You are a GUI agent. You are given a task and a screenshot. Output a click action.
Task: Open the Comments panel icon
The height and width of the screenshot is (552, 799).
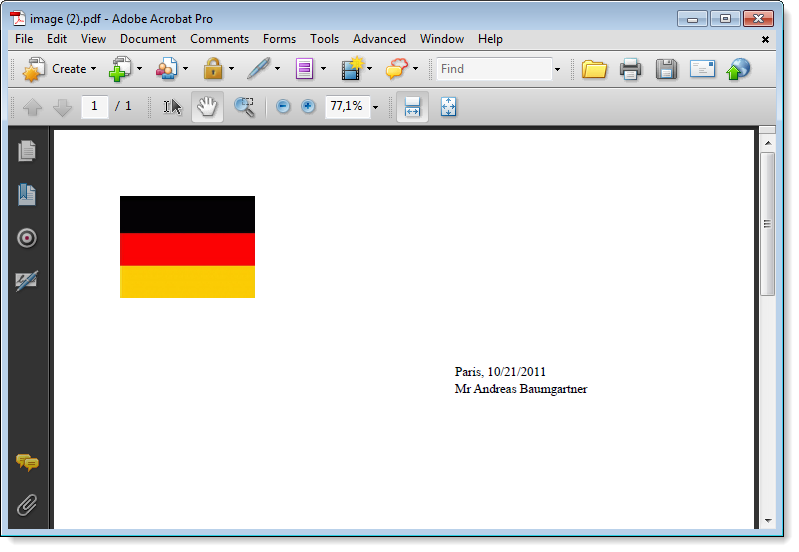point(28,462)
